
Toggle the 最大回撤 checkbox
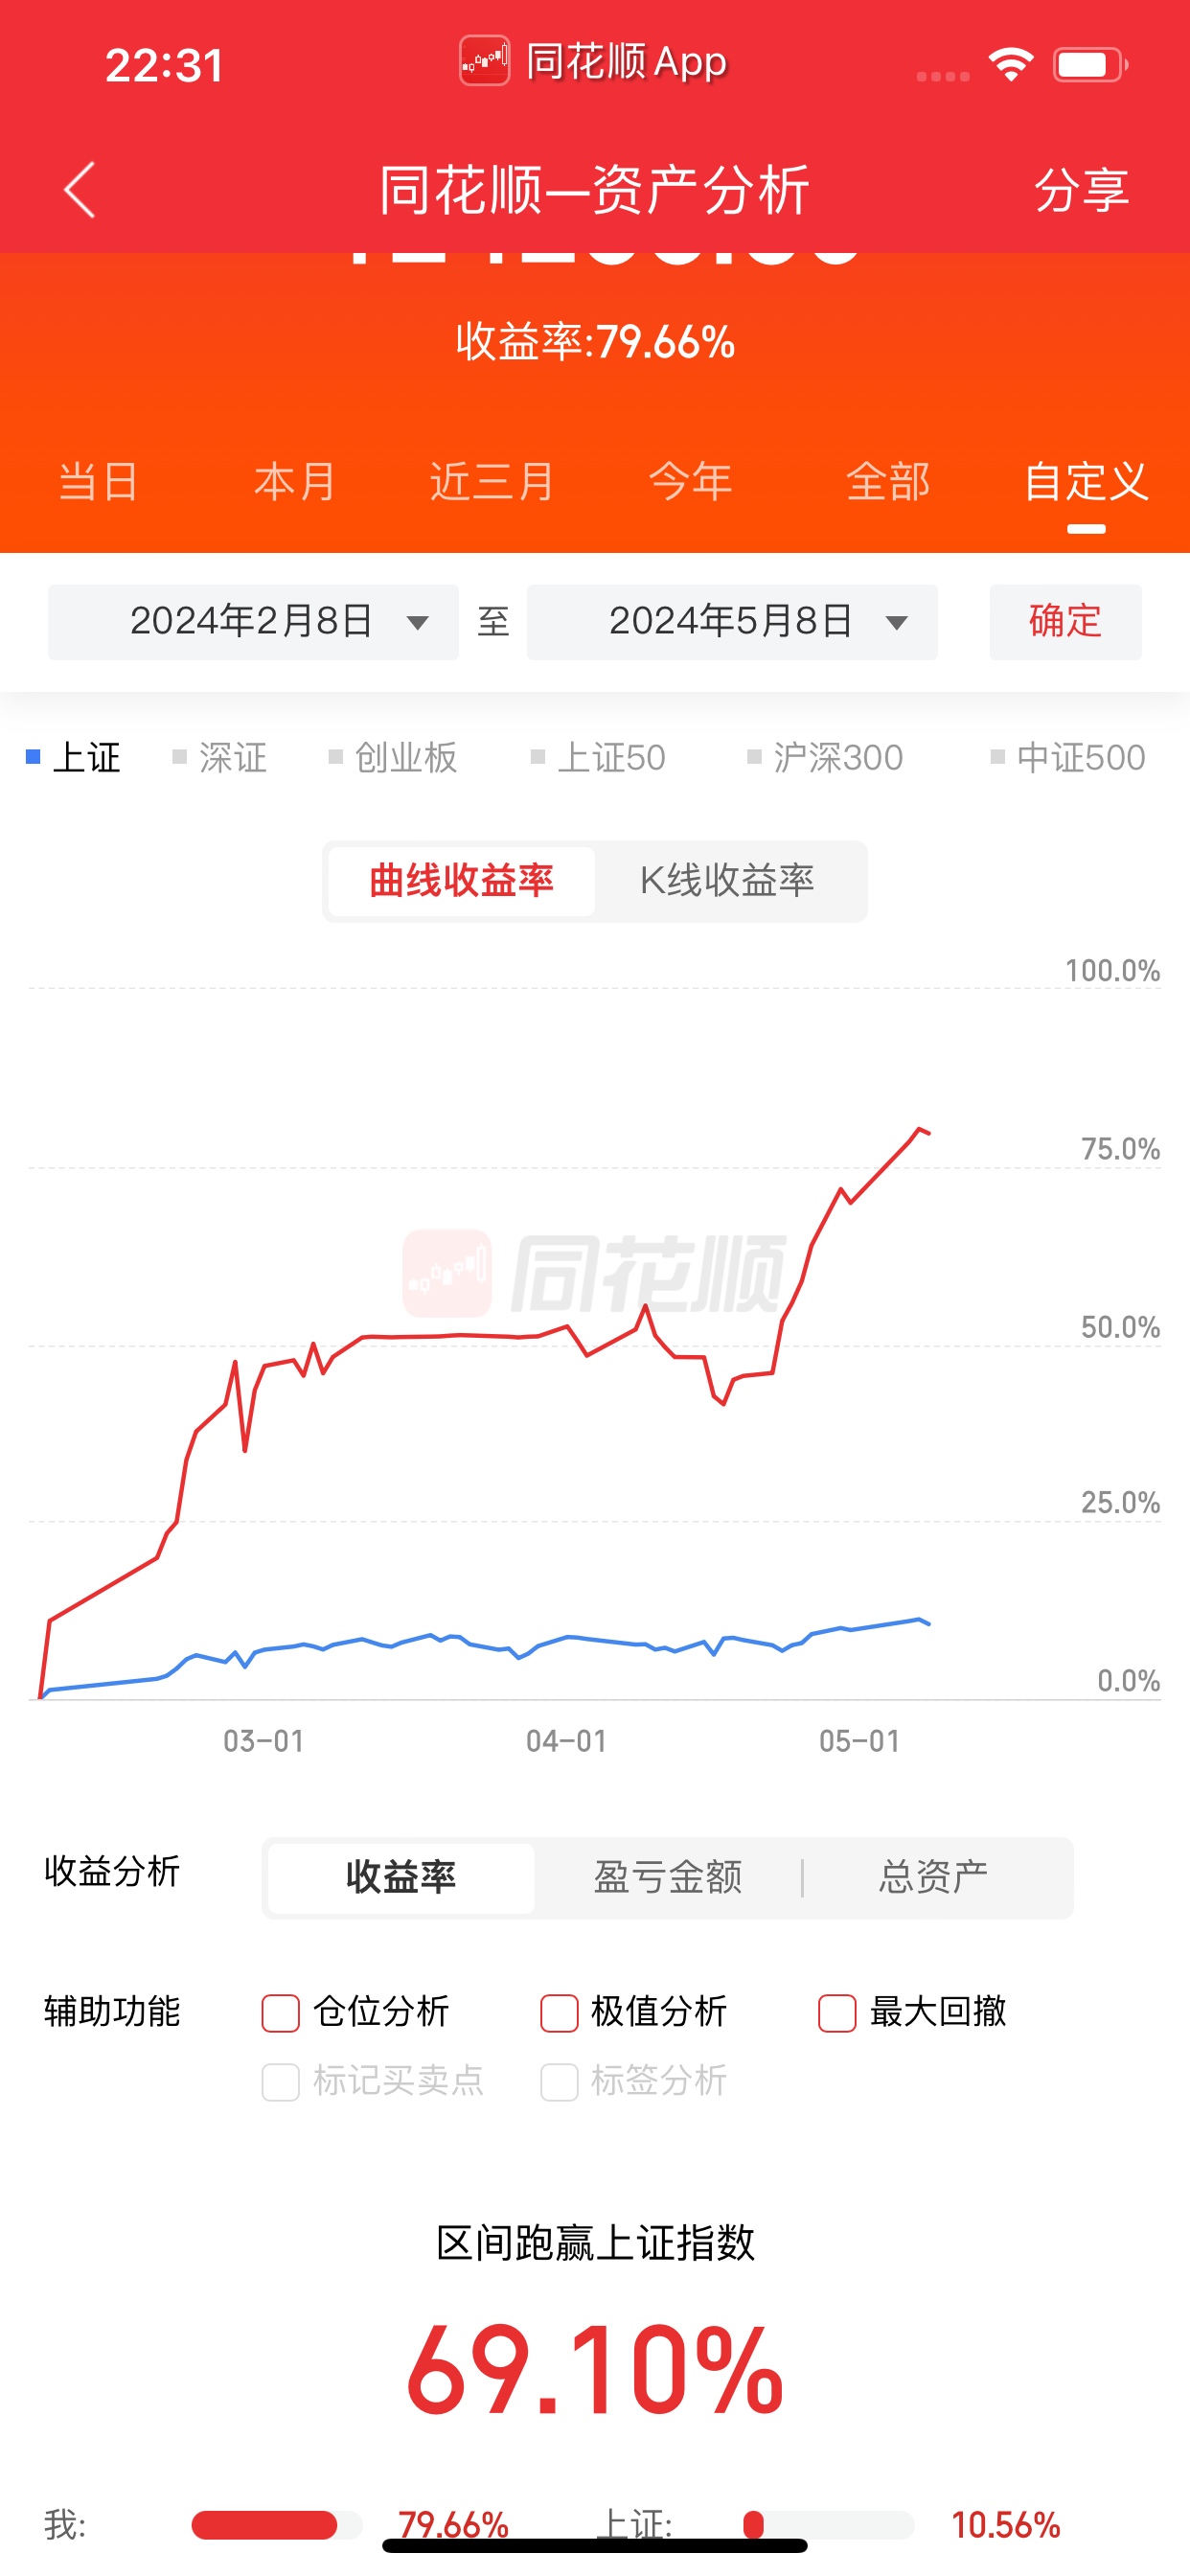(x=837, y=2013)
